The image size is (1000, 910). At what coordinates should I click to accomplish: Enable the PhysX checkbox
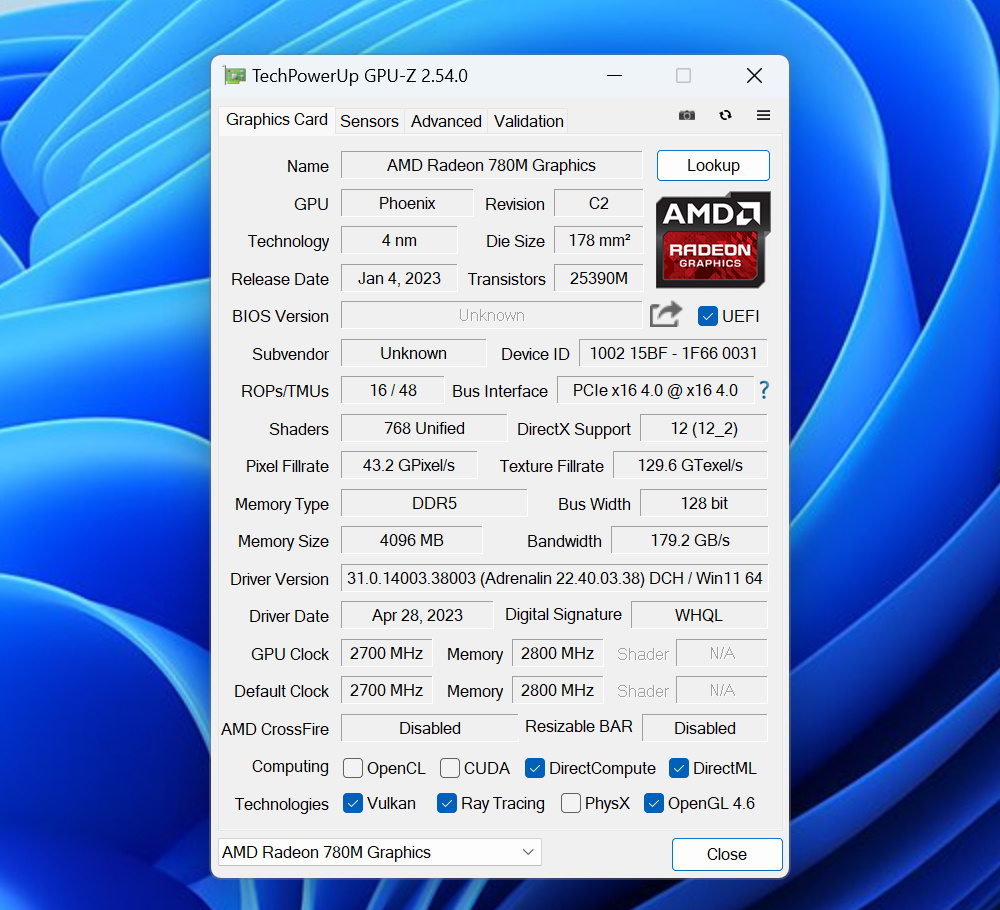pos(571,803)
